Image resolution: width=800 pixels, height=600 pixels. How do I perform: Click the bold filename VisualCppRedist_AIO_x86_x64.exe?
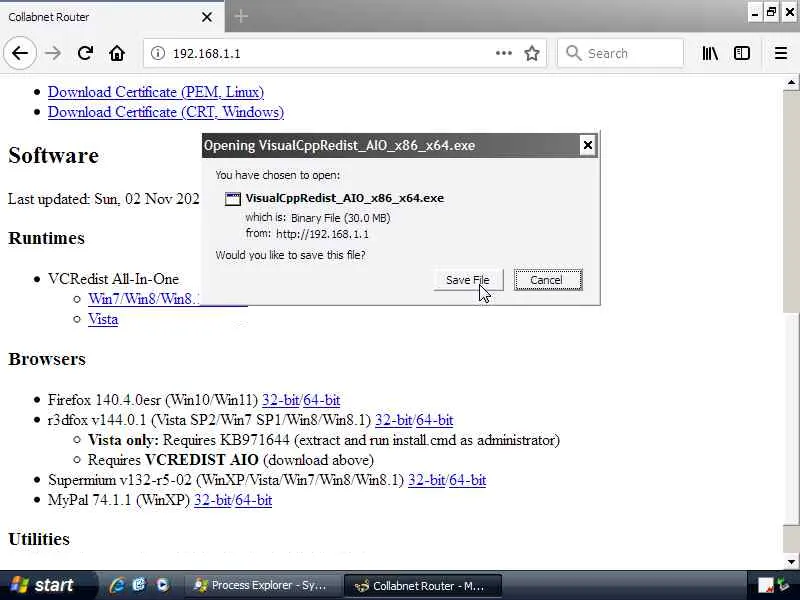point(345,198)
